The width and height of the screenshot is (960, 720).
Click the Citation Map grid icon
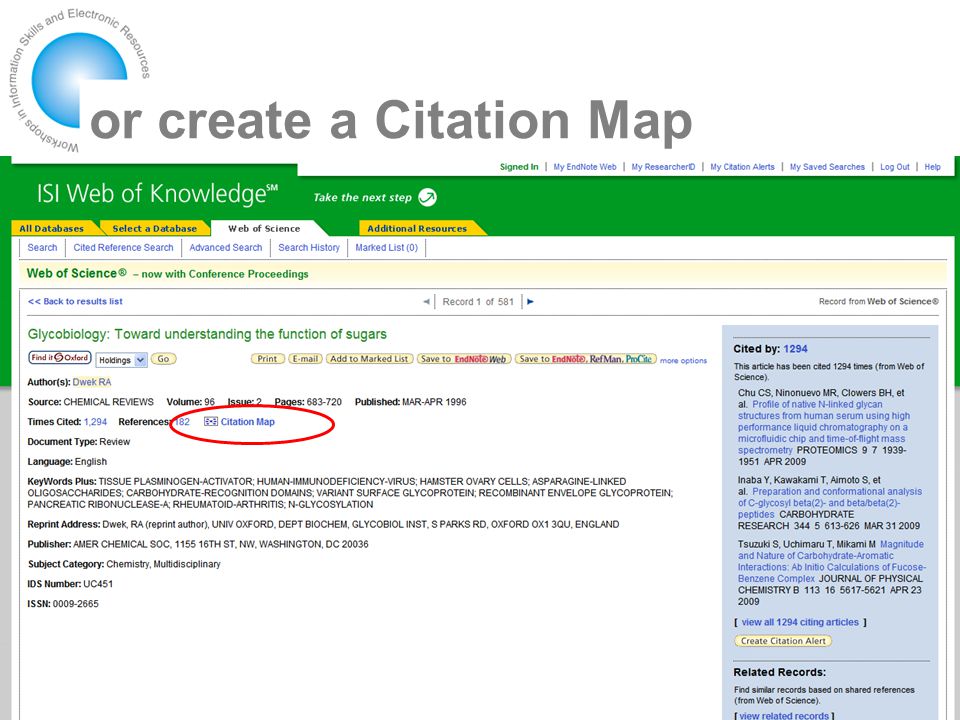211,421
